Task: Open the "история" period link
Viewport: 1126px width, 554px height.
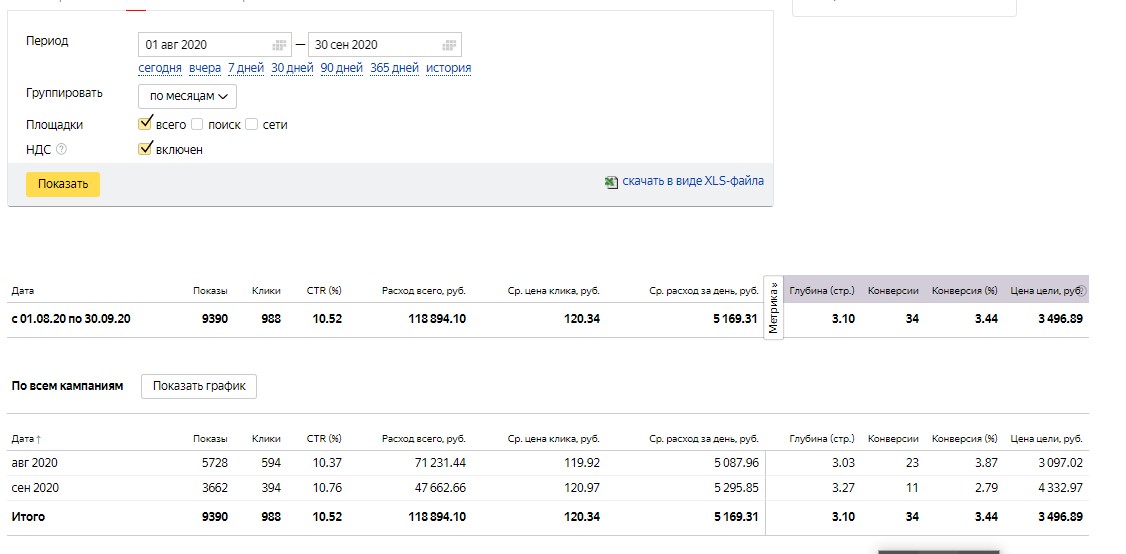Action: (448, 68)
